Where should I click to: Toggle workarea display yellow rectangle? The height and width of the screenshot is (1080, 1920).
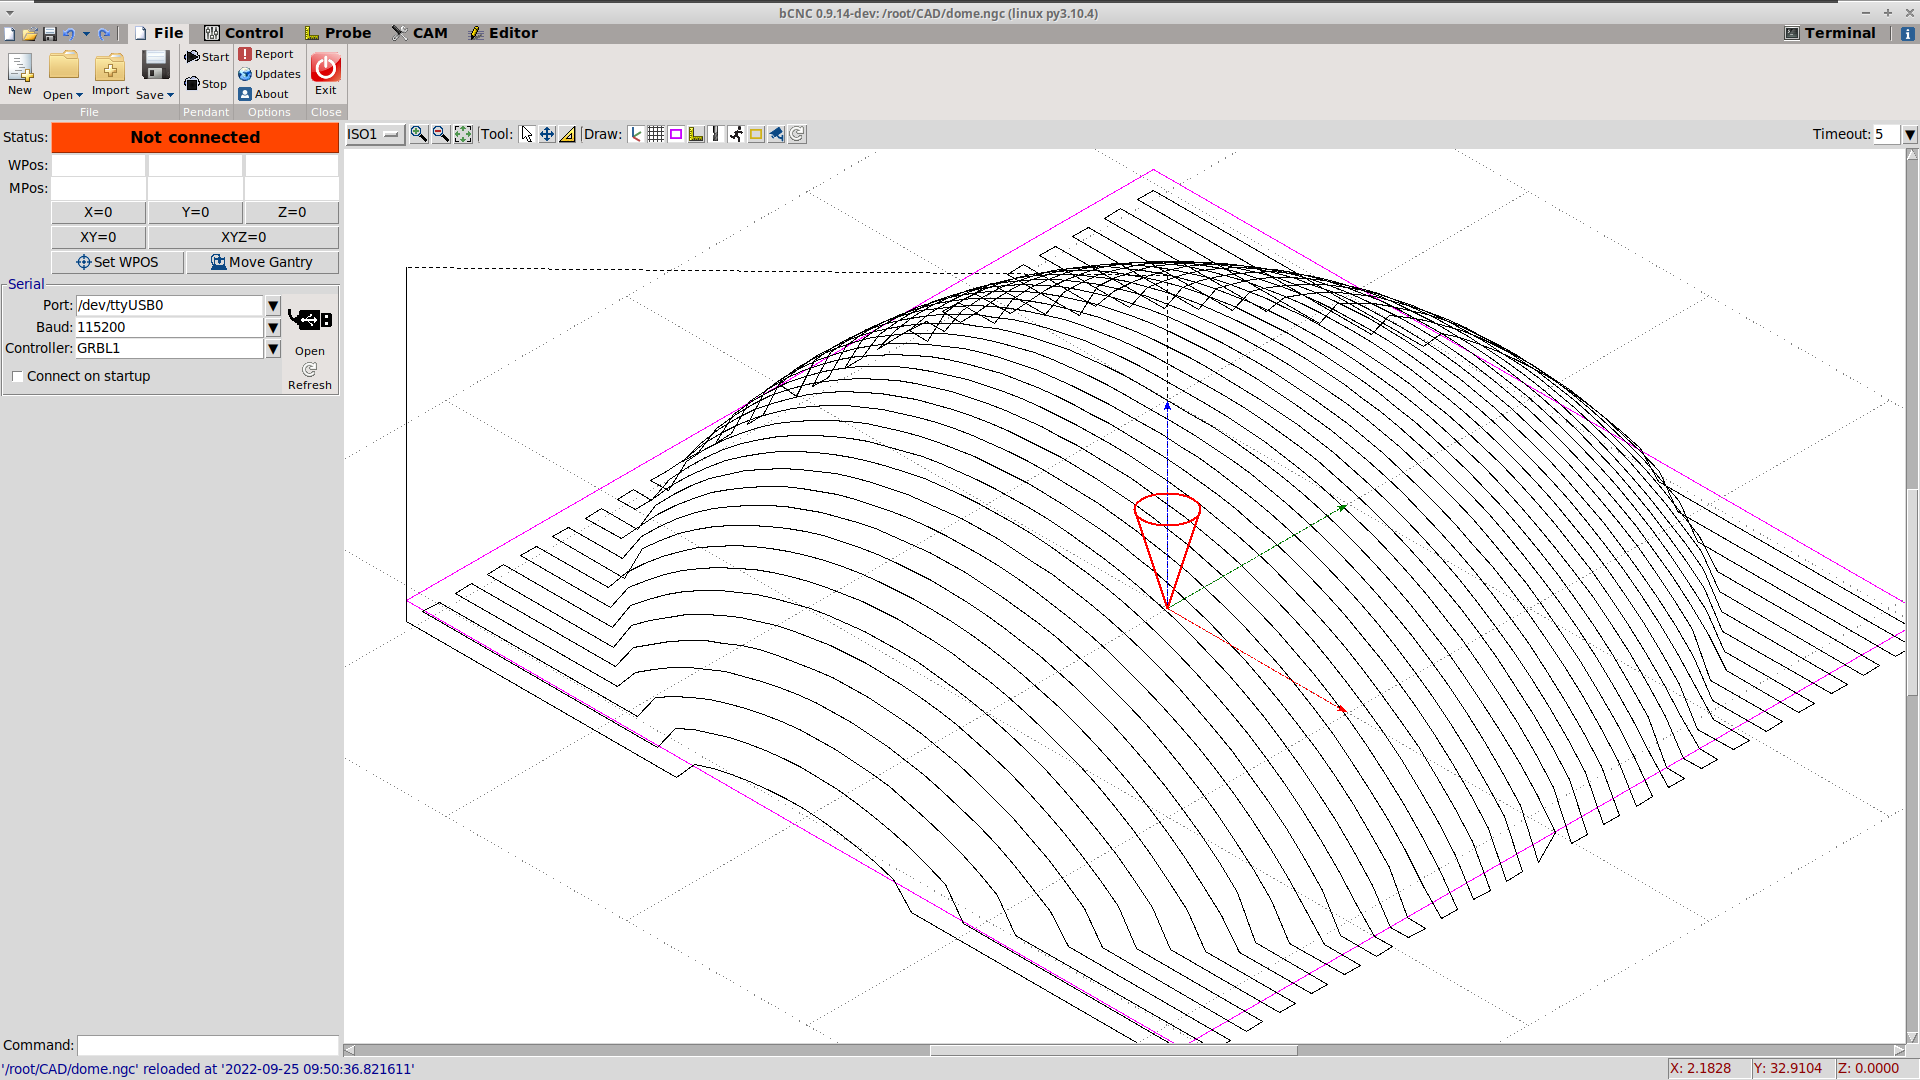click(x=756, y=134)
